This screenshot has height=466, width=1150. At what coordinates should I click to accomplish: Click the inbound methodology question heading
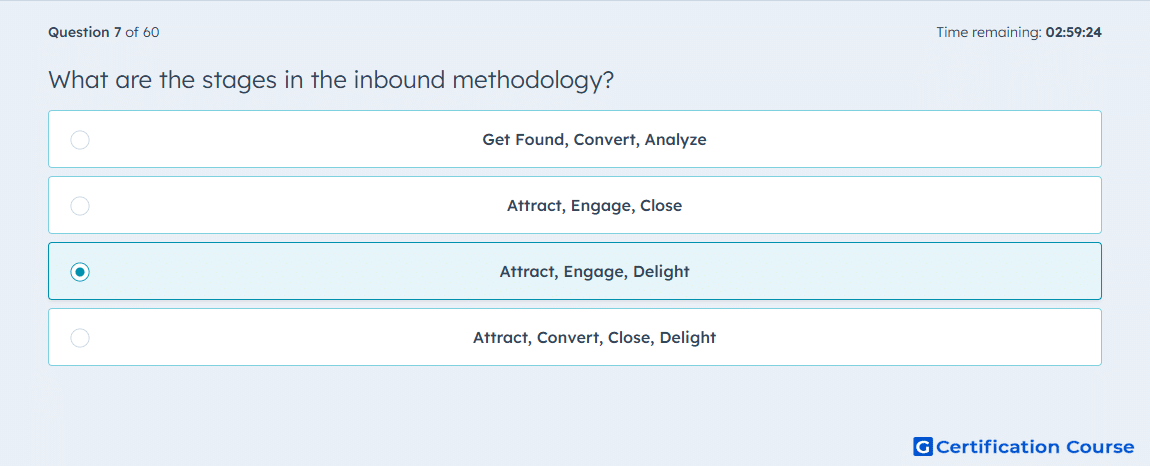click(331, 80)
